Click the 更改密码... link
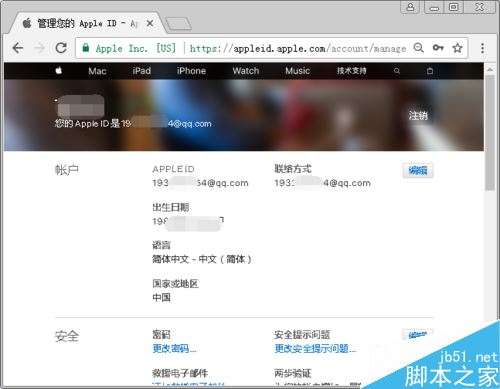The height and width of the screenshot is (389, 500). click(174, 349)
